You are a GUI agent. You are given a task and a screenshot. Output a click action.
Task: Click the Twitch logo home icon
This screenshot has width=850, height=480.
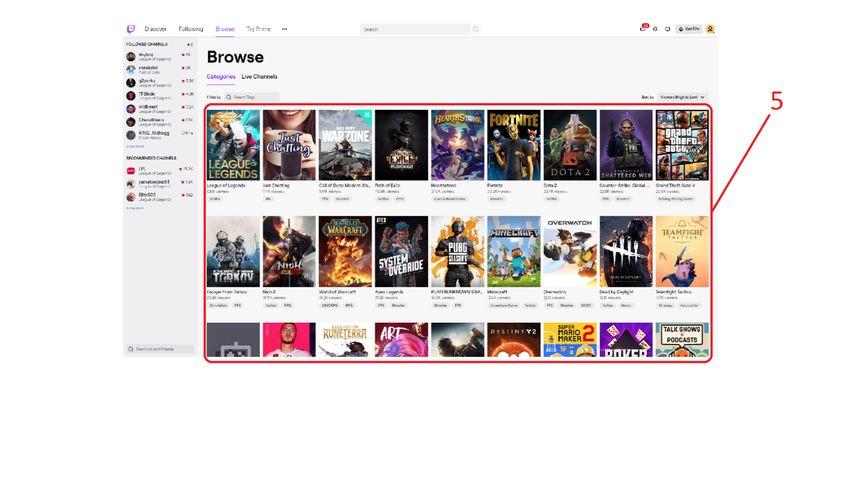(x=131, y=29)
